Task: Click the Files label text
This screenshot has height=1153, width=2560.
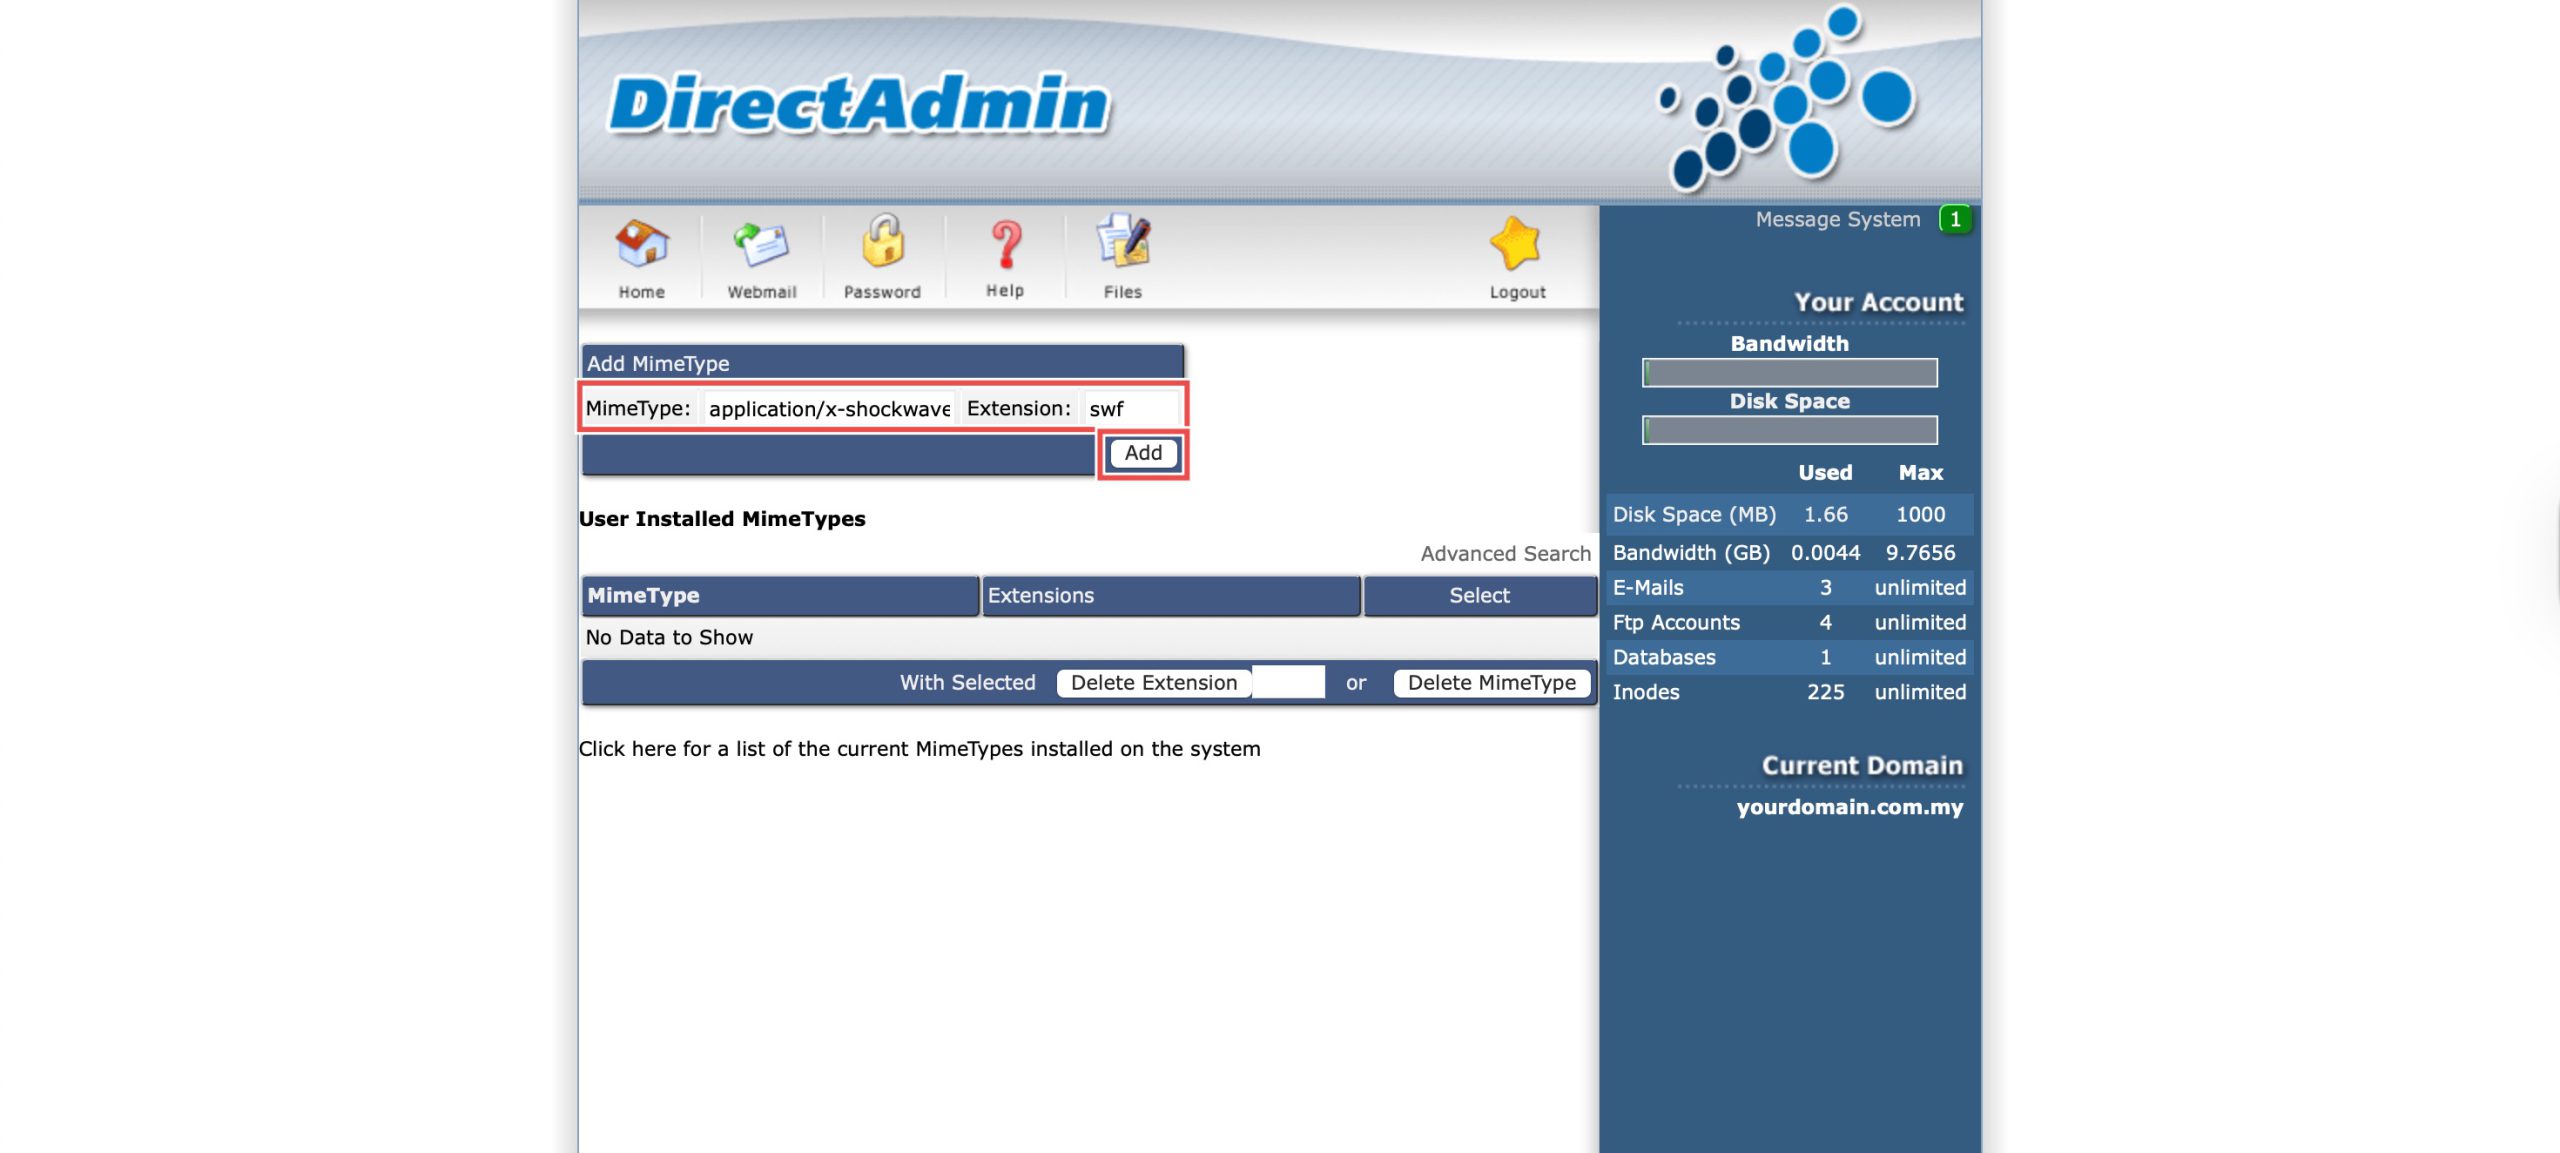Action: [x=1122, y=292]
